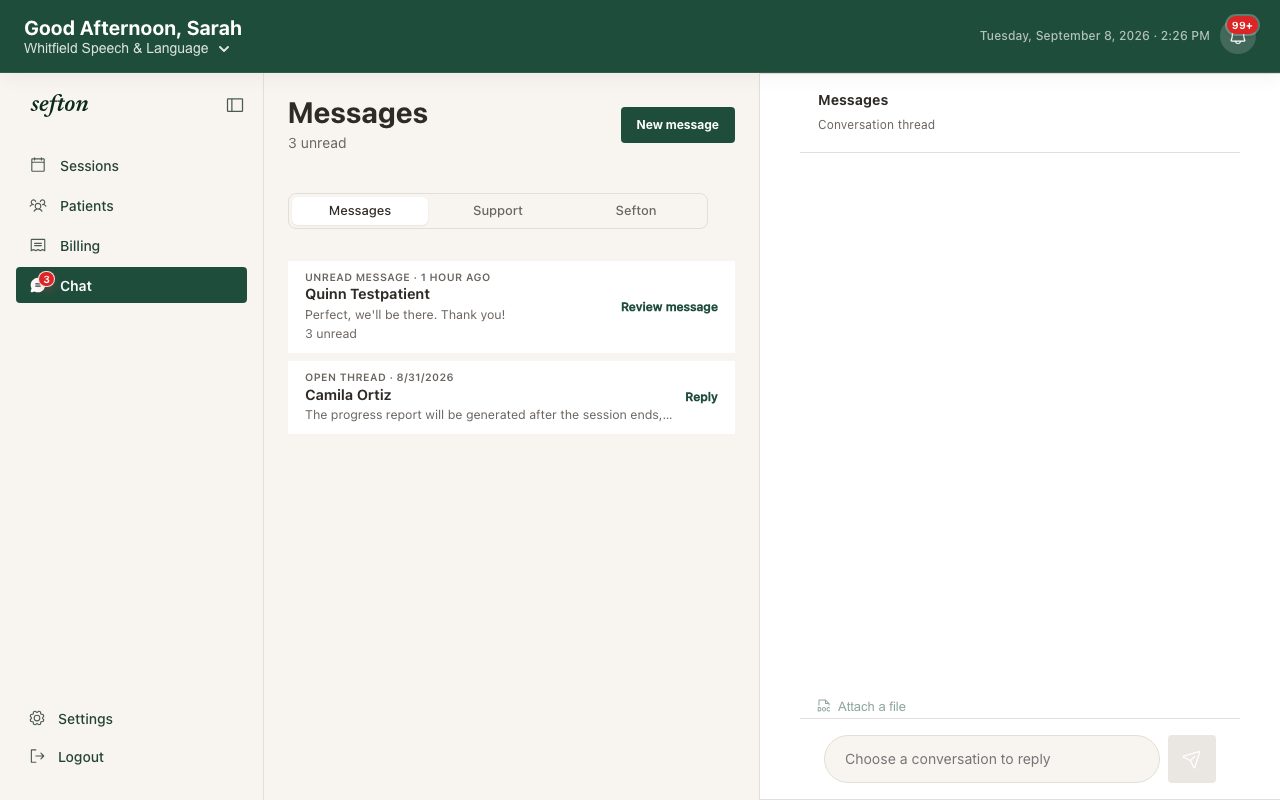Click the "Conversation thread" subtitle
The height and width of the screenshot is (800, 1280).
coord(876,125)
